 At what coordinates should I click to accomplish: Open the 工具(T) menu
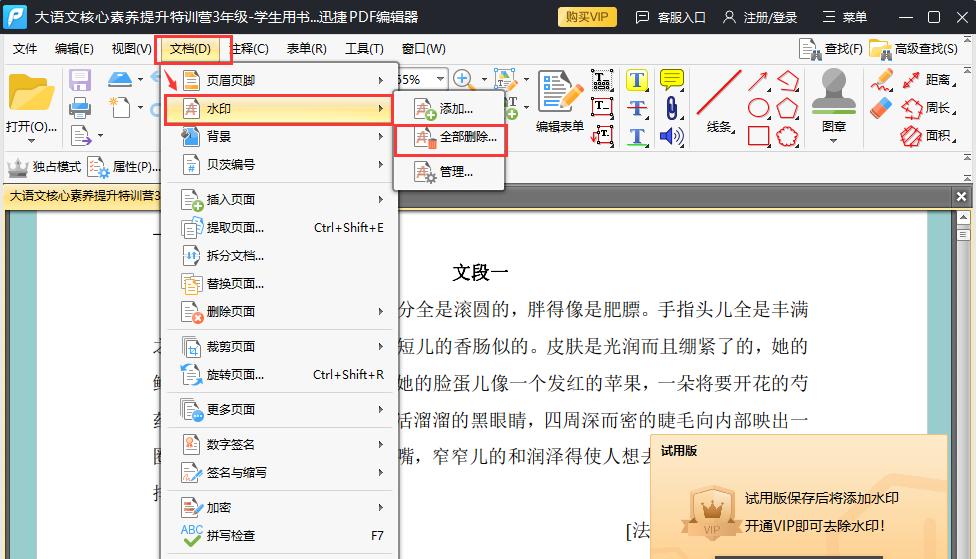point(364,49)
